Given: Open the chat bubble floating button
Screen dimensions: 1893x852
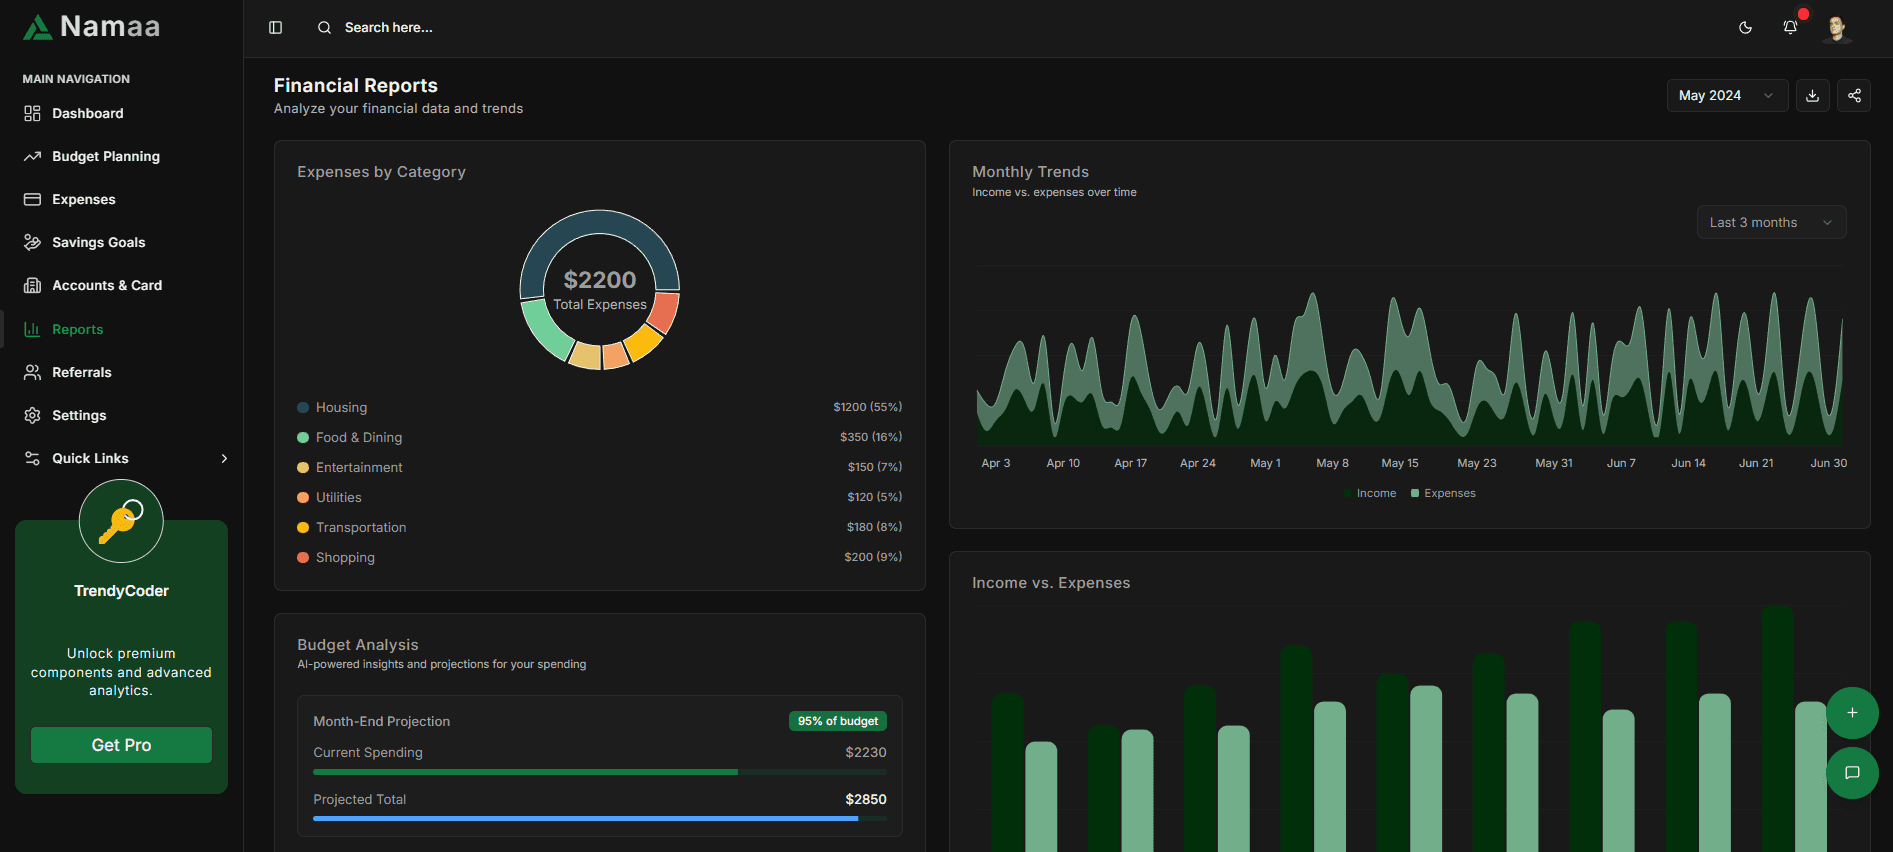Looking at the screenshot, I should tap(1852, 773).
